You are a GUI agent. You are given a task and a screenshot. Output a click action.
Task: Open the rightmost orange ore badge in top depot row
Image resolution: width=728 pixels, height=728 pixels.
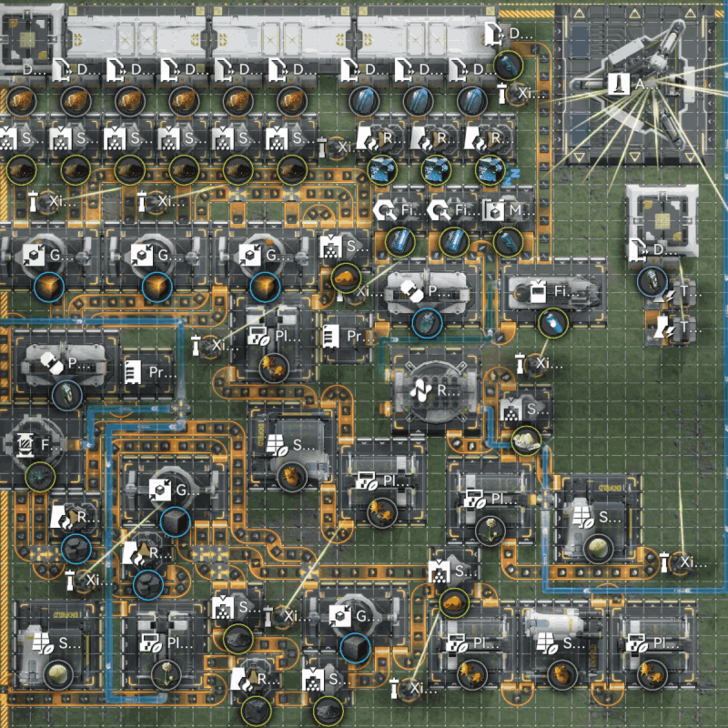(x=292, y=100)
